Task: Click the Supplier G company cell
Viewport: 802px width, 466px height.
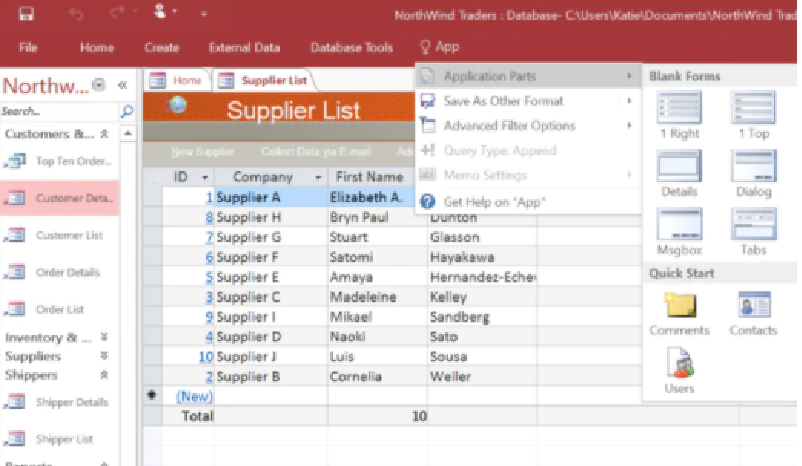Action: [271, 237]
